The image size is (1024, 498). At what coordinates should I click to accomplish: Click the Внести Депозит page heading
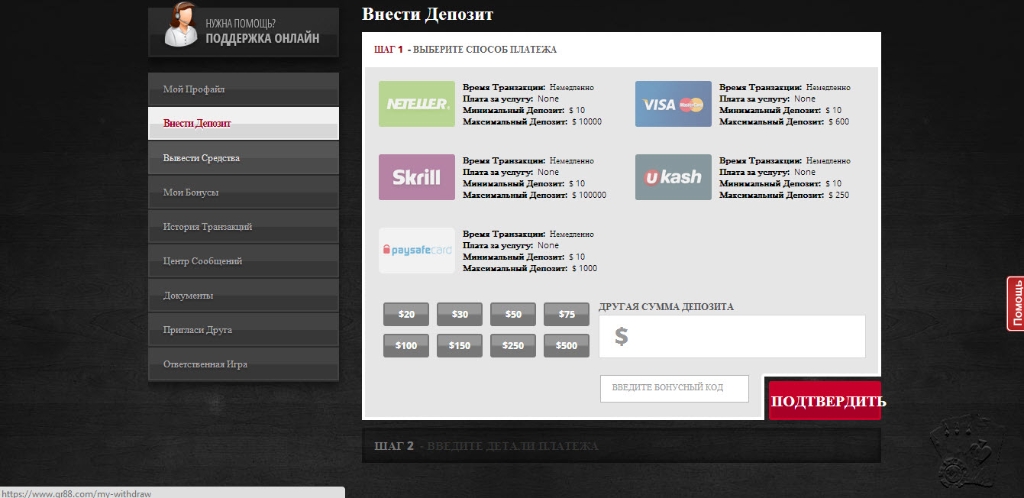pyautogui.click(x=428, y=14)
